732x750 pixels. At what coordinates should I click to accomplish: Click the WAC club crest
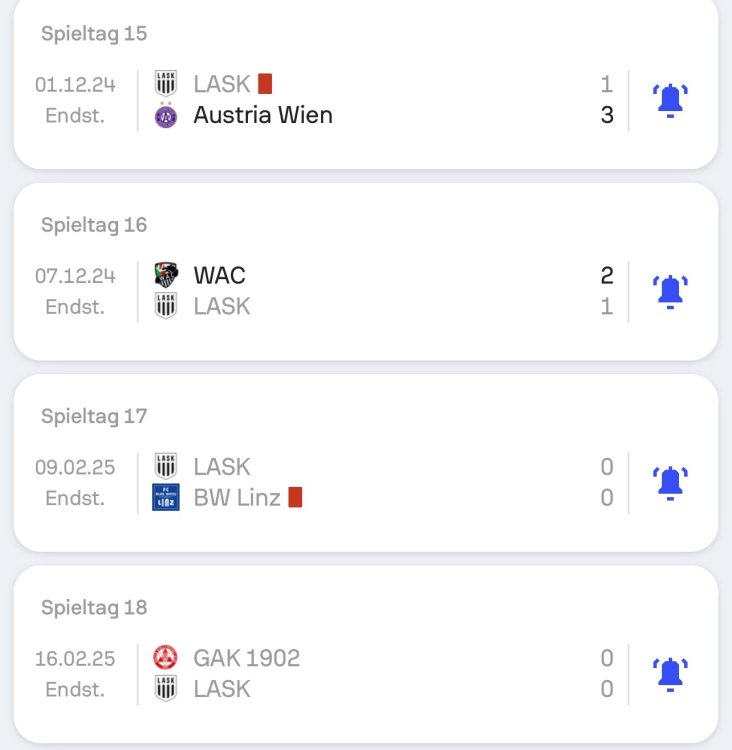pyautogui.click(x=166, y=275)
